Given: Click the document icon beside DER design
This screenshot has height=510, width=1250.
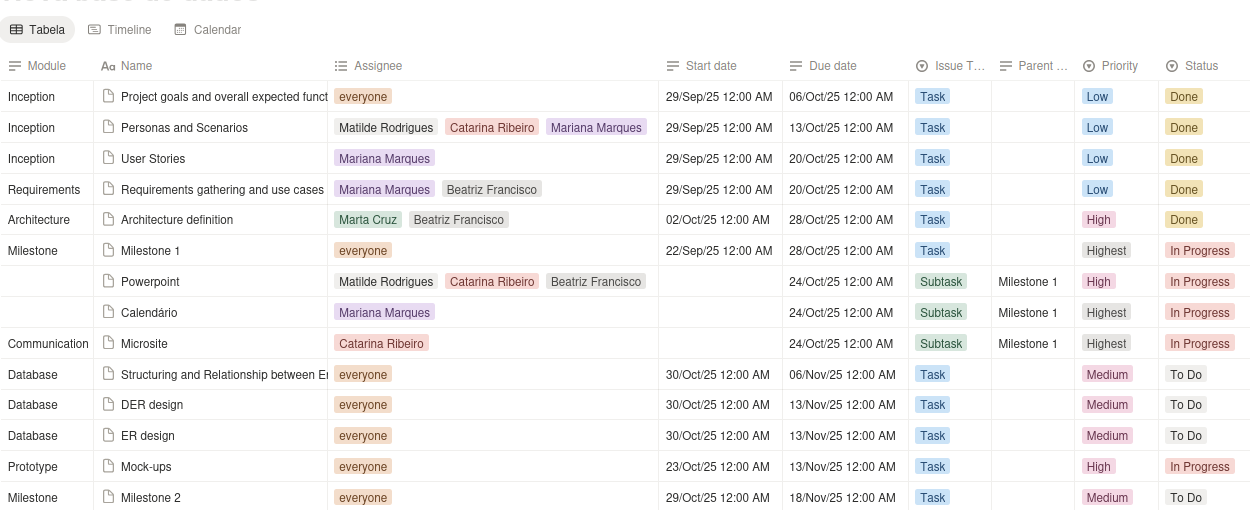Looking at the screenshot, I should click(109, 405).
